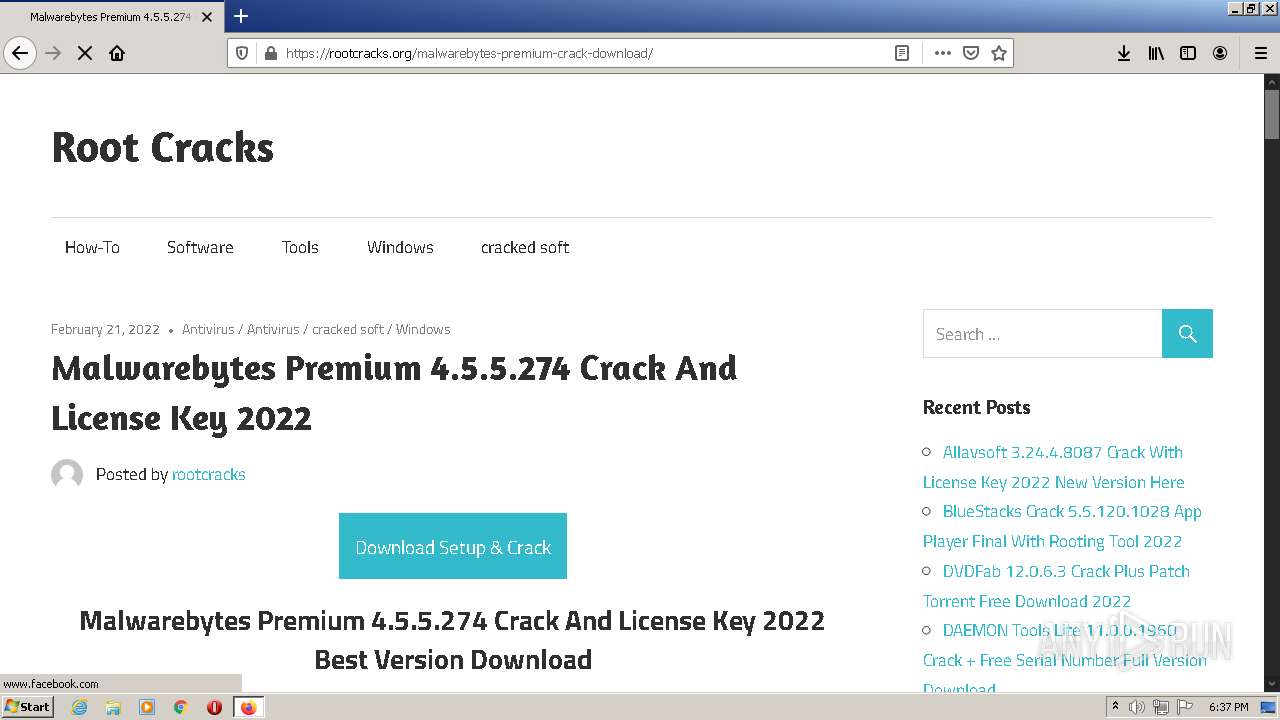Open the cracked soft menu item
This screenshot has height=720, width=1280.
click(525, 247)
